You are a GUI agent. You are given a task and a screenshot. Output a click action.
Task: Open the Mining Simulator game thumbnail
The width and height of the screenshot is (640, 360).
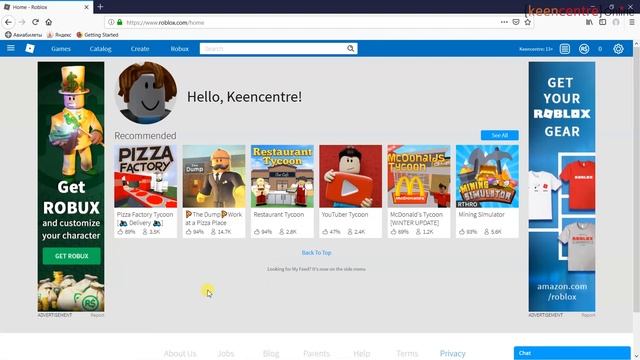coord(487,176)
